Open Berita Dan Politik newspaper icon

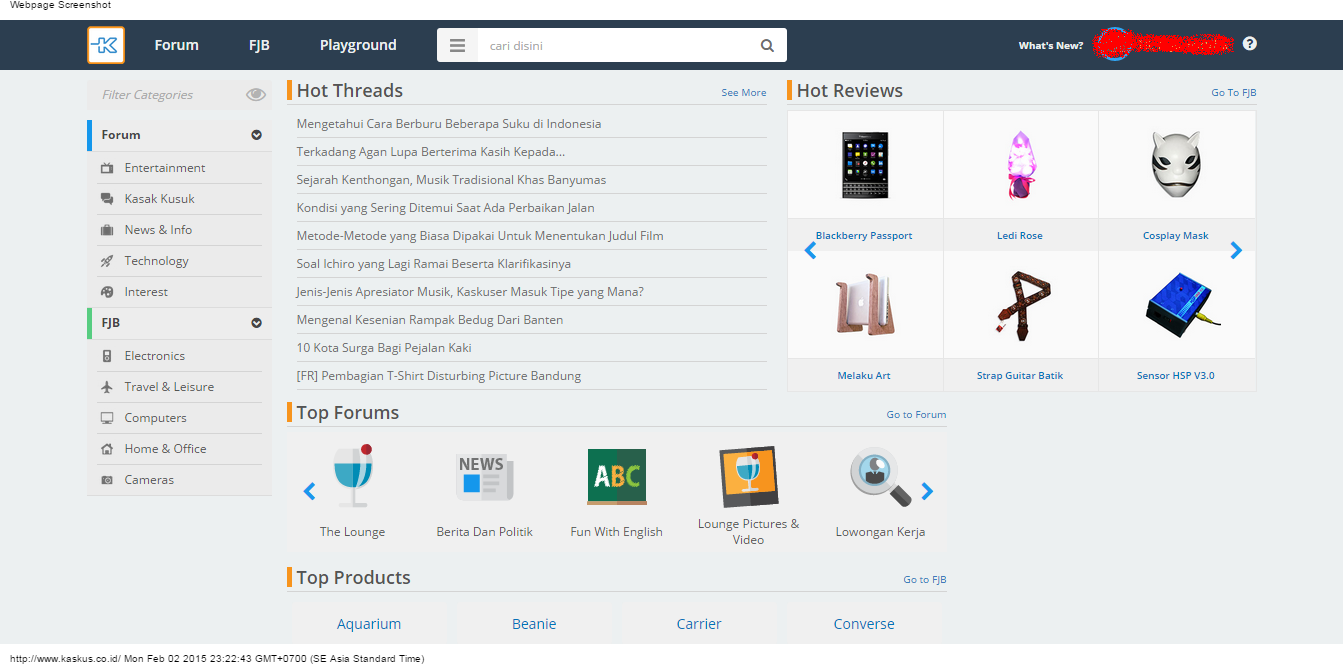click(485, 477)
